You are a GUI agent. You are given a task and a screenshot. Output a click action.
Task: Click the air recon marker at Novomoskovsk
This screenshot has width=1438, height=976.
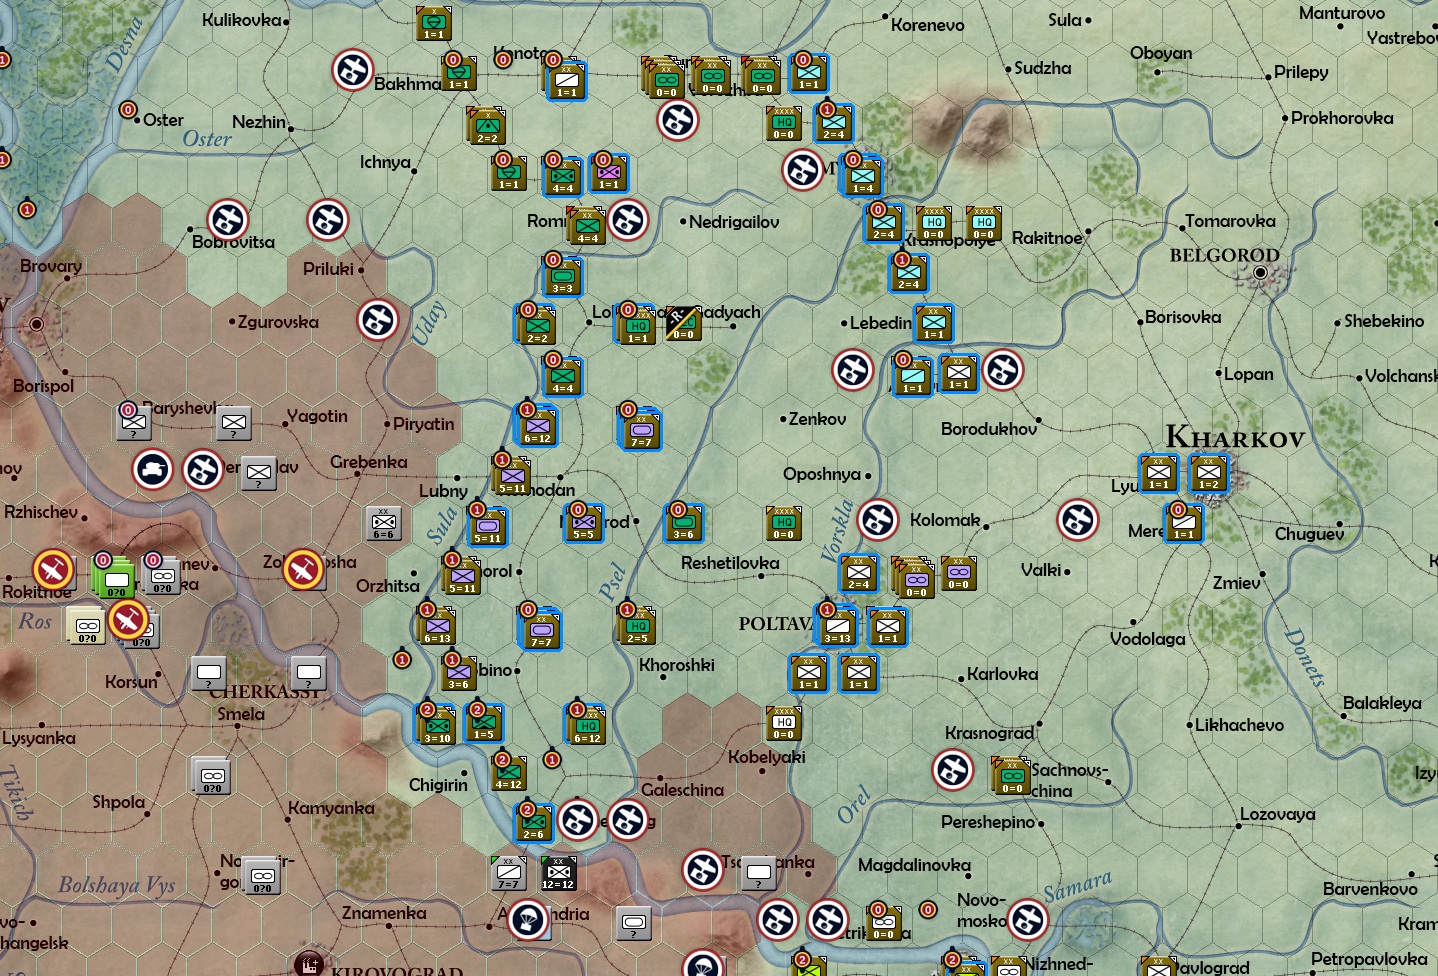pos(1028,920)
